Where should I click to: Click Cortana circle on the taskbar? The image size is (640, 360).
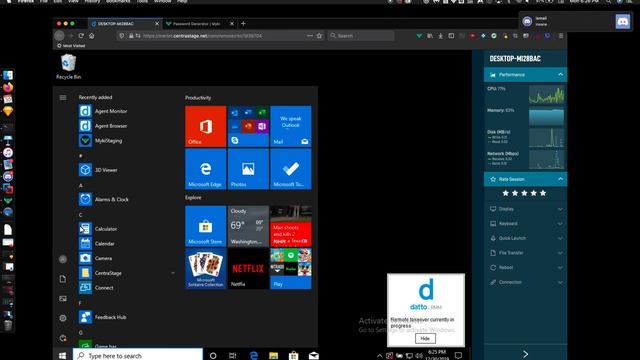(213, 356)
